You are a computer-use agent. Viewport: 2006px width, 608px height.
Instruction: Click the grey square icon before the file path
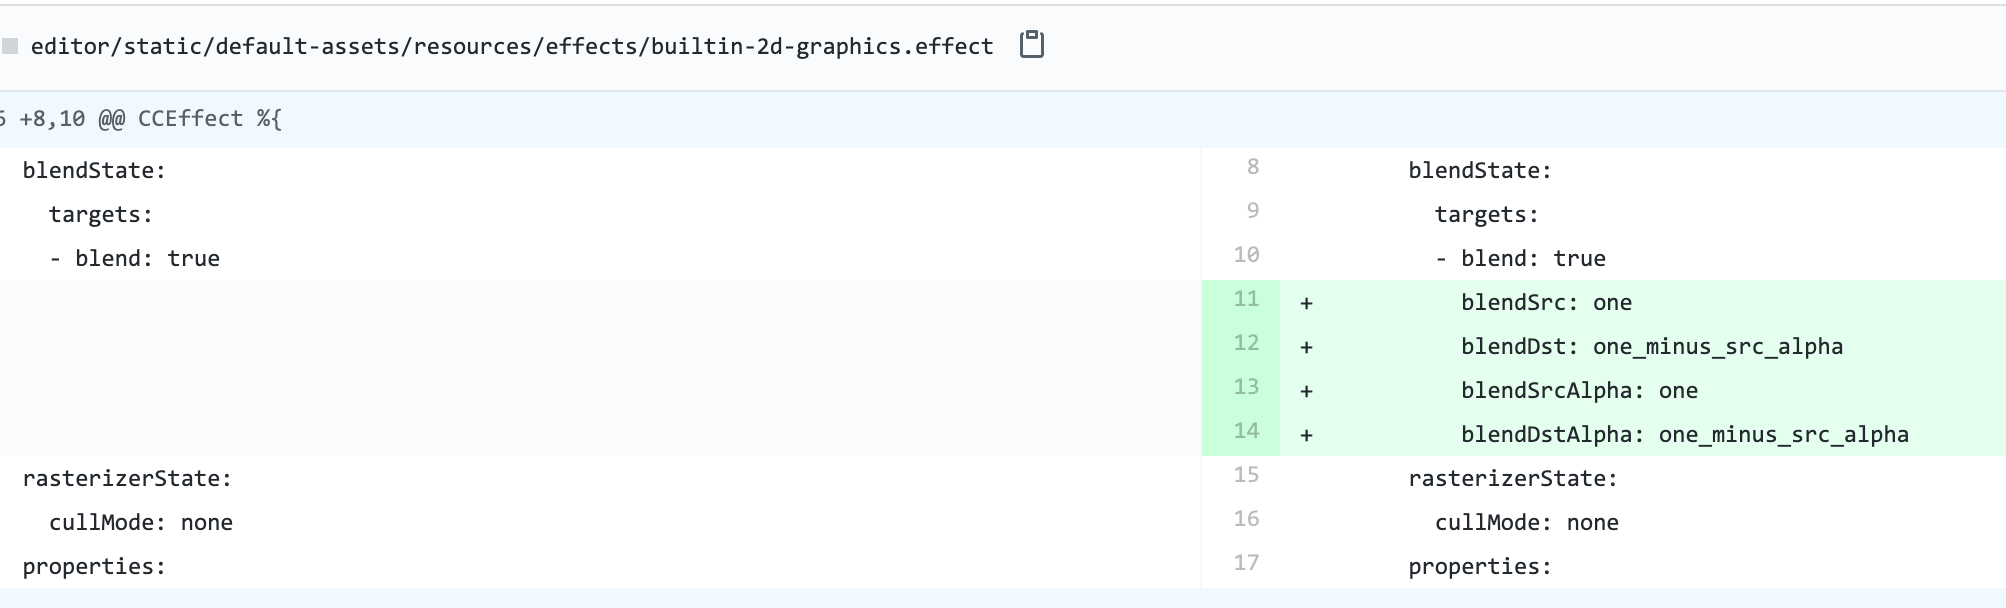[x=10, y=46]
